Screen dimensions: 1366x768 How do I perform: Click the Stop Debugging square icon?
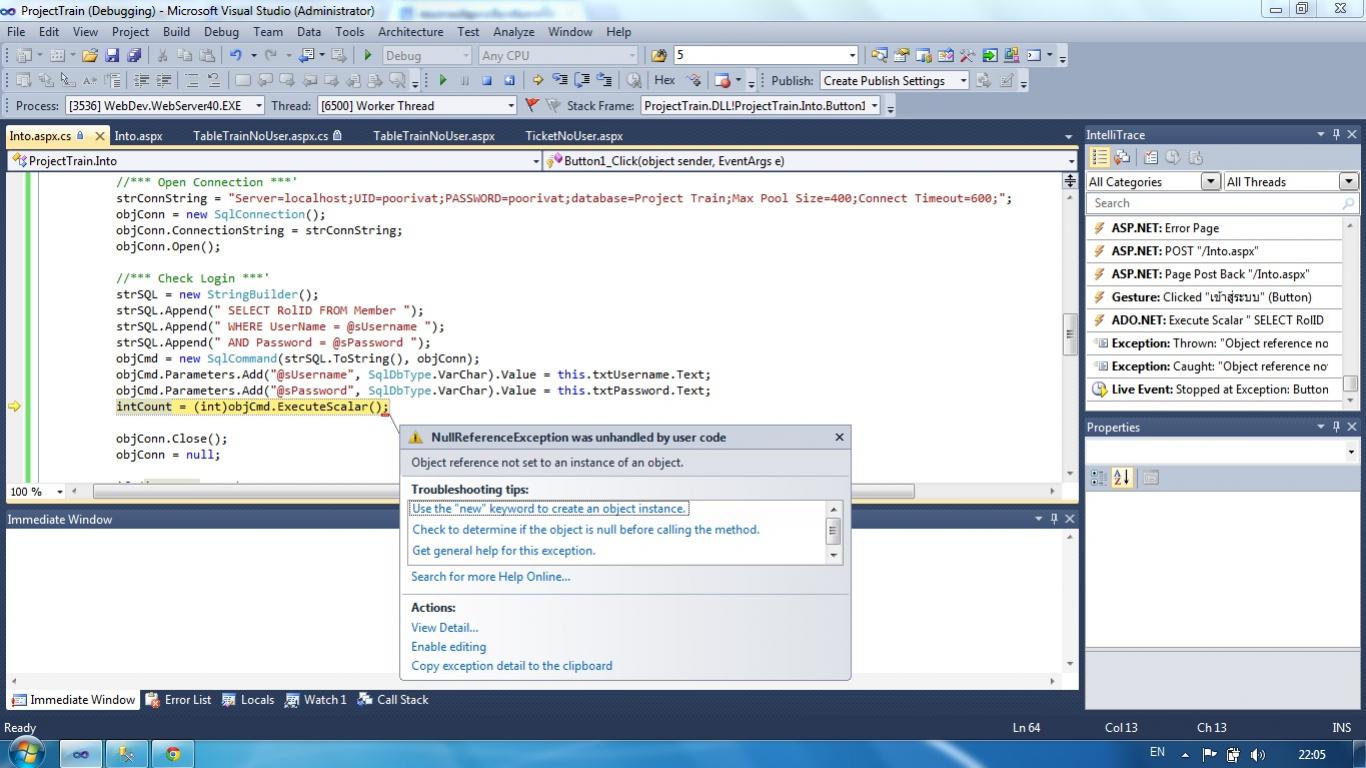click(x=486, y=81)
